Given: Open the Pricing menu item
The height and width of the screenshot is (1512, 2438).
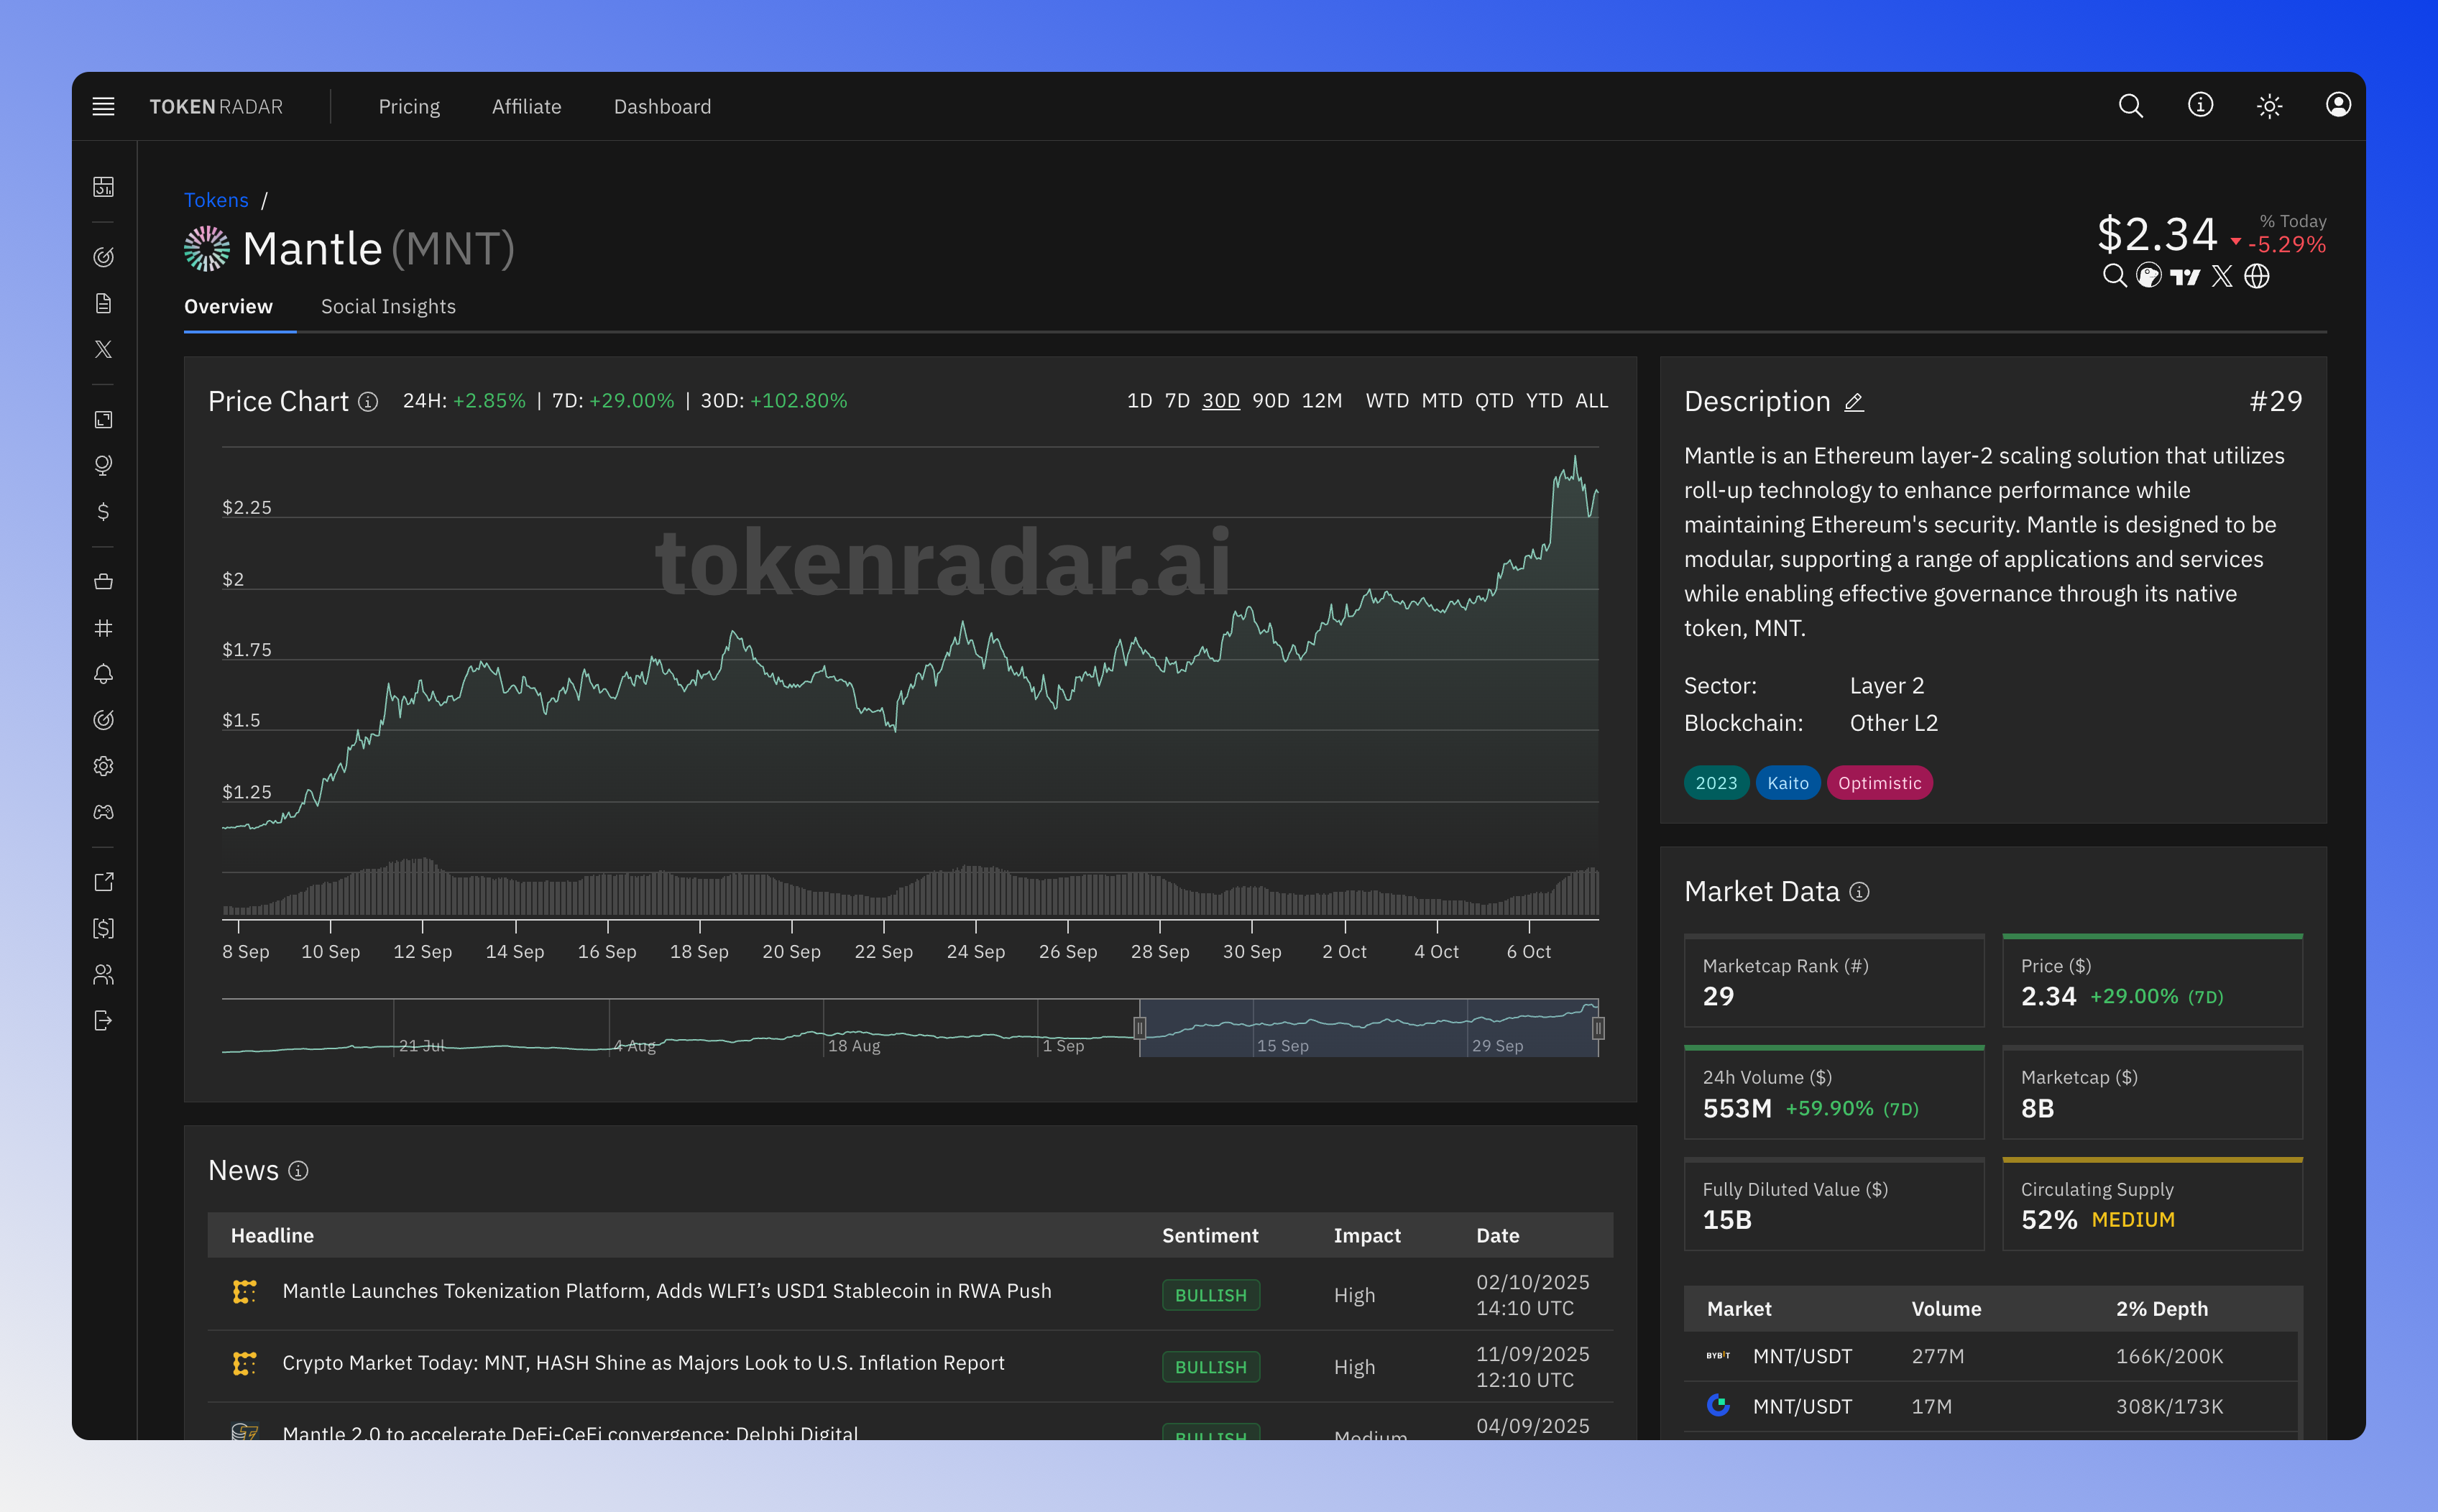Looking at the screenshot, I should 409,106.
